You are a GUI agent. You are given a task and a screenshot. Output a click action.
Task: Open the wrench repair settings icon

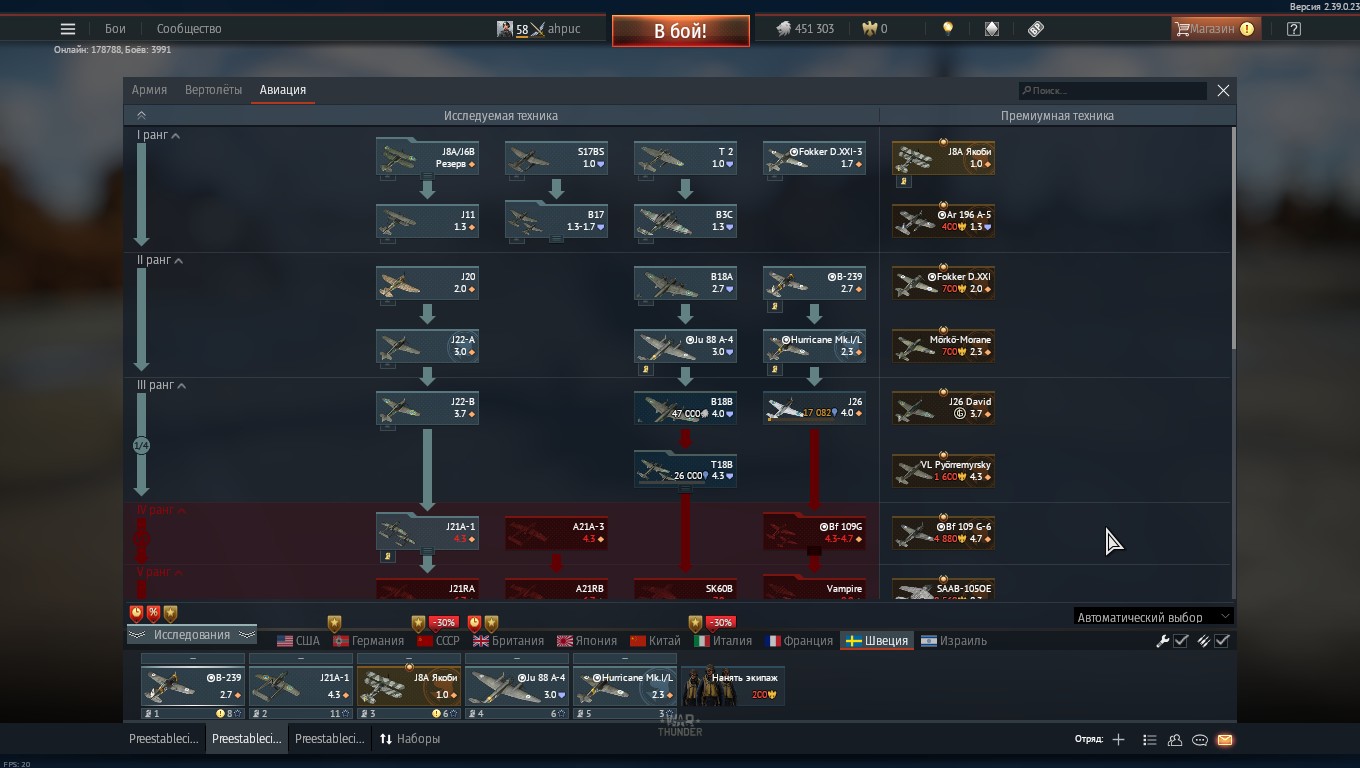pos(1162,641)
